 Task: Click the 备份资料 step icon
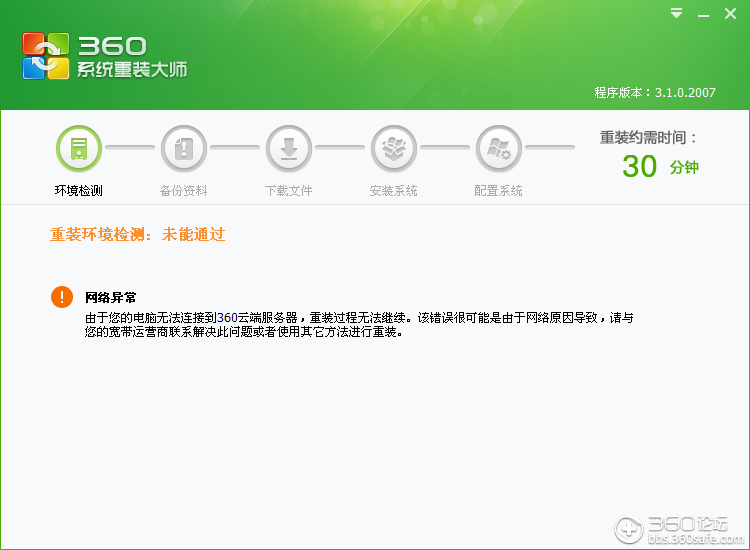coord(184,149)
